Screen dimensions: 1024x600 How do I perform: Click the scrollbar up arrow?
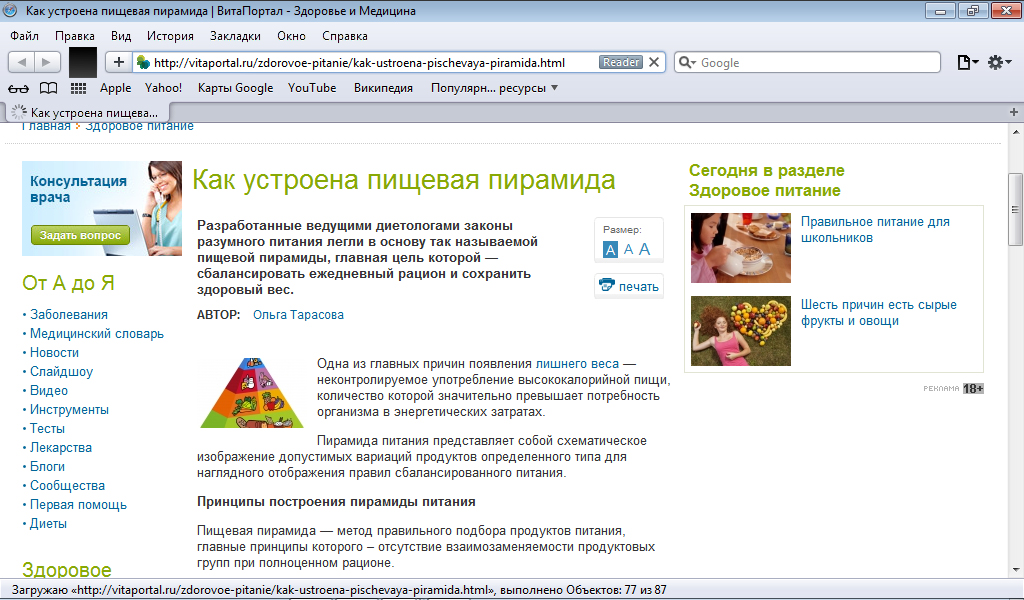[x=1016, y=131]
